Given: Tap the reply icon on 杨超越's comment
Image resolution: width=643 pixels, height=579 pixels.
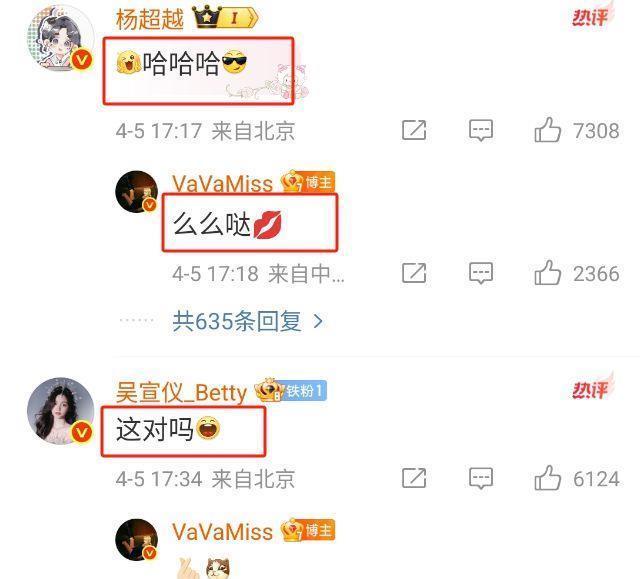Looking at the screenshot, I should [481, 130].
